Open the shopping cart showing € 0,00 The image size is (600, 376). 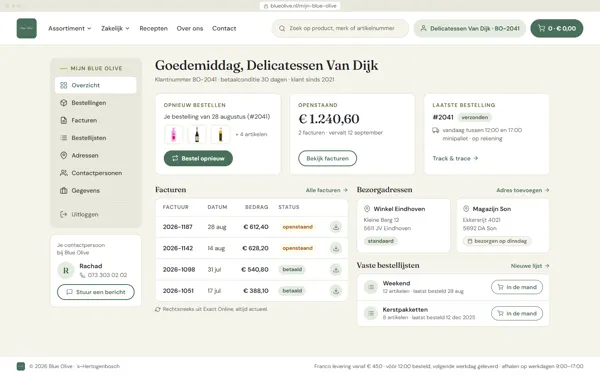(x=556, y=28)
